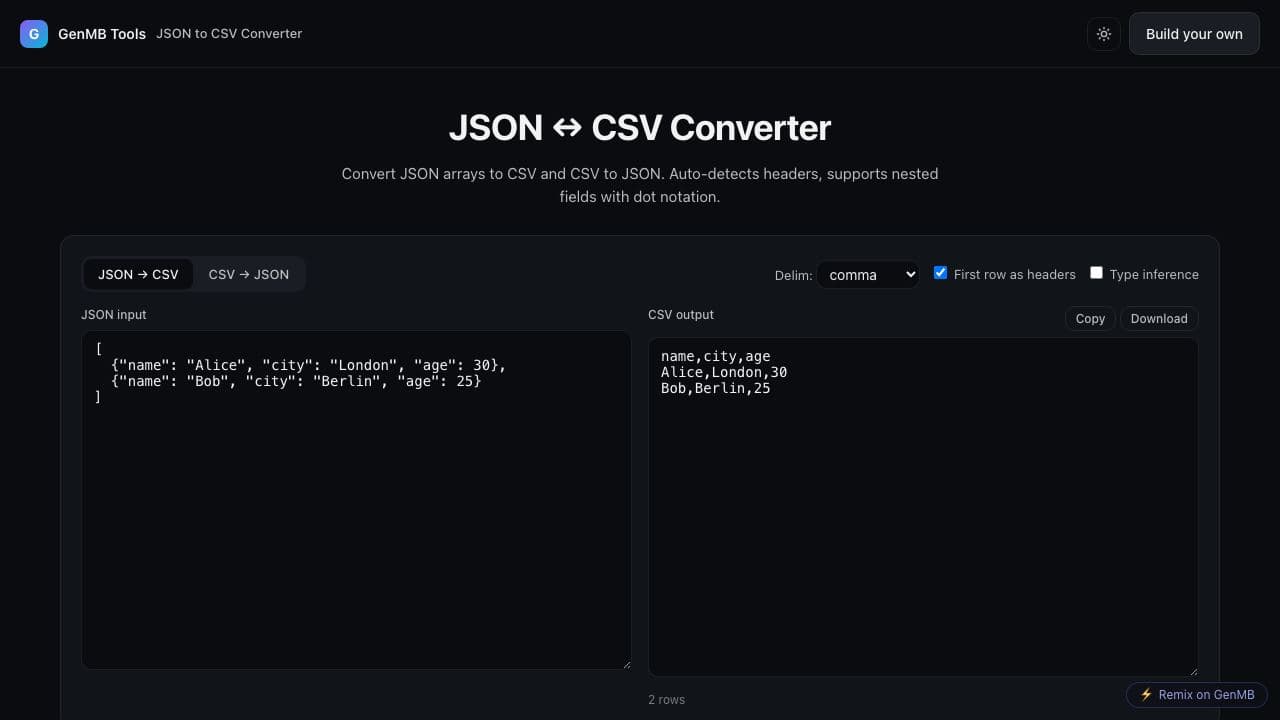
Task: Click the JSON input label
Action: pyautogui.click(x=114, y=315)
